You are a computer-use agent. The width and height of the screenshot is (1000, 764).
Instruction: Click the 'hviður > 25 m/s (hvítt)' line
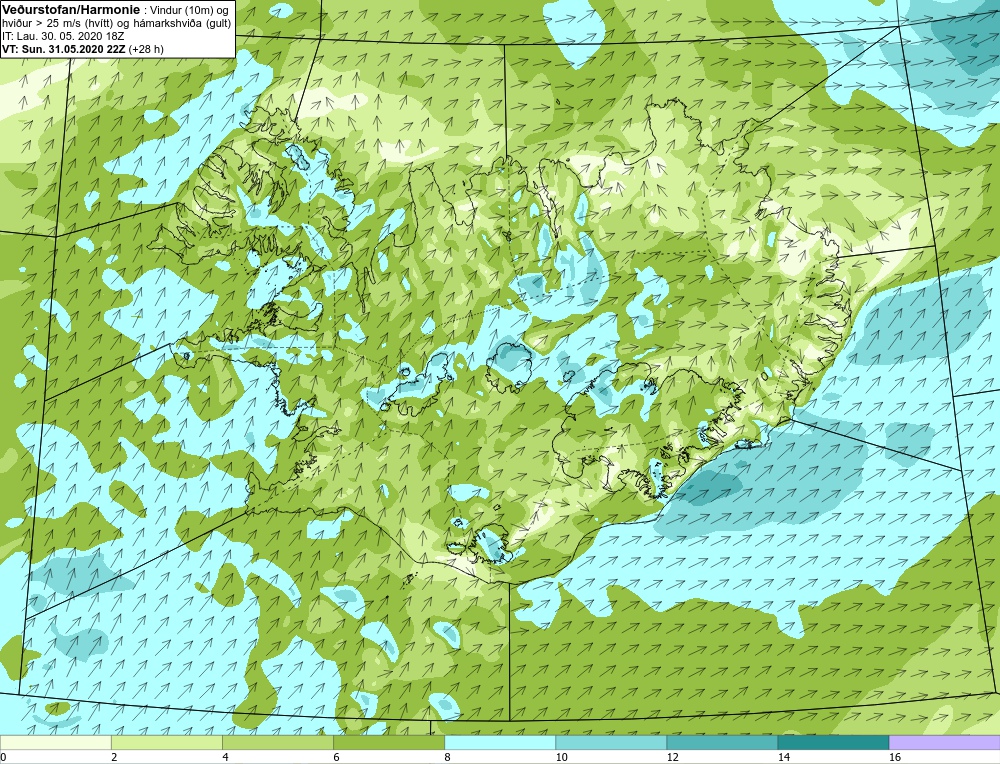58,24
